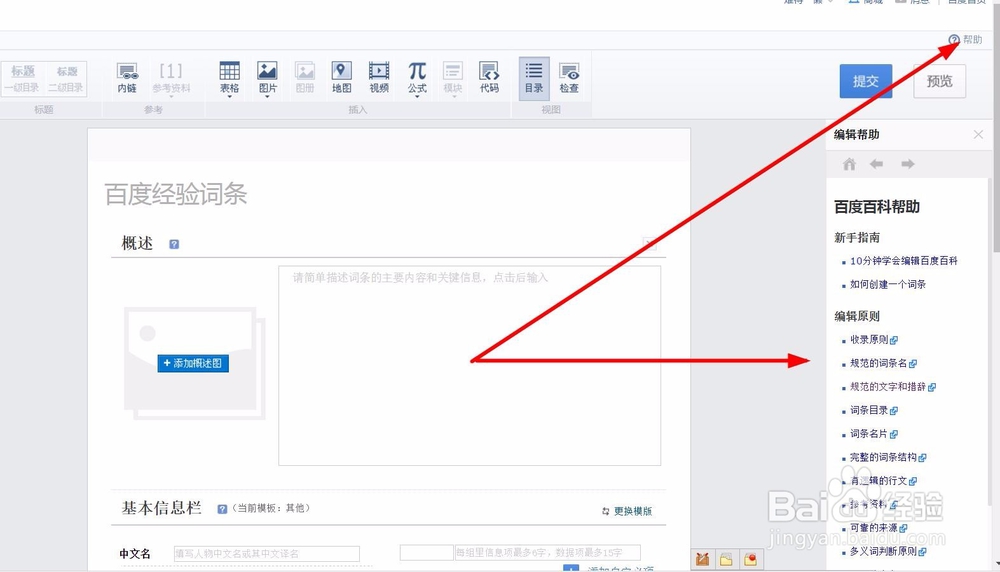1000x572 pixels.
Task: Click the custom info item name field
Action: [426, 553]
